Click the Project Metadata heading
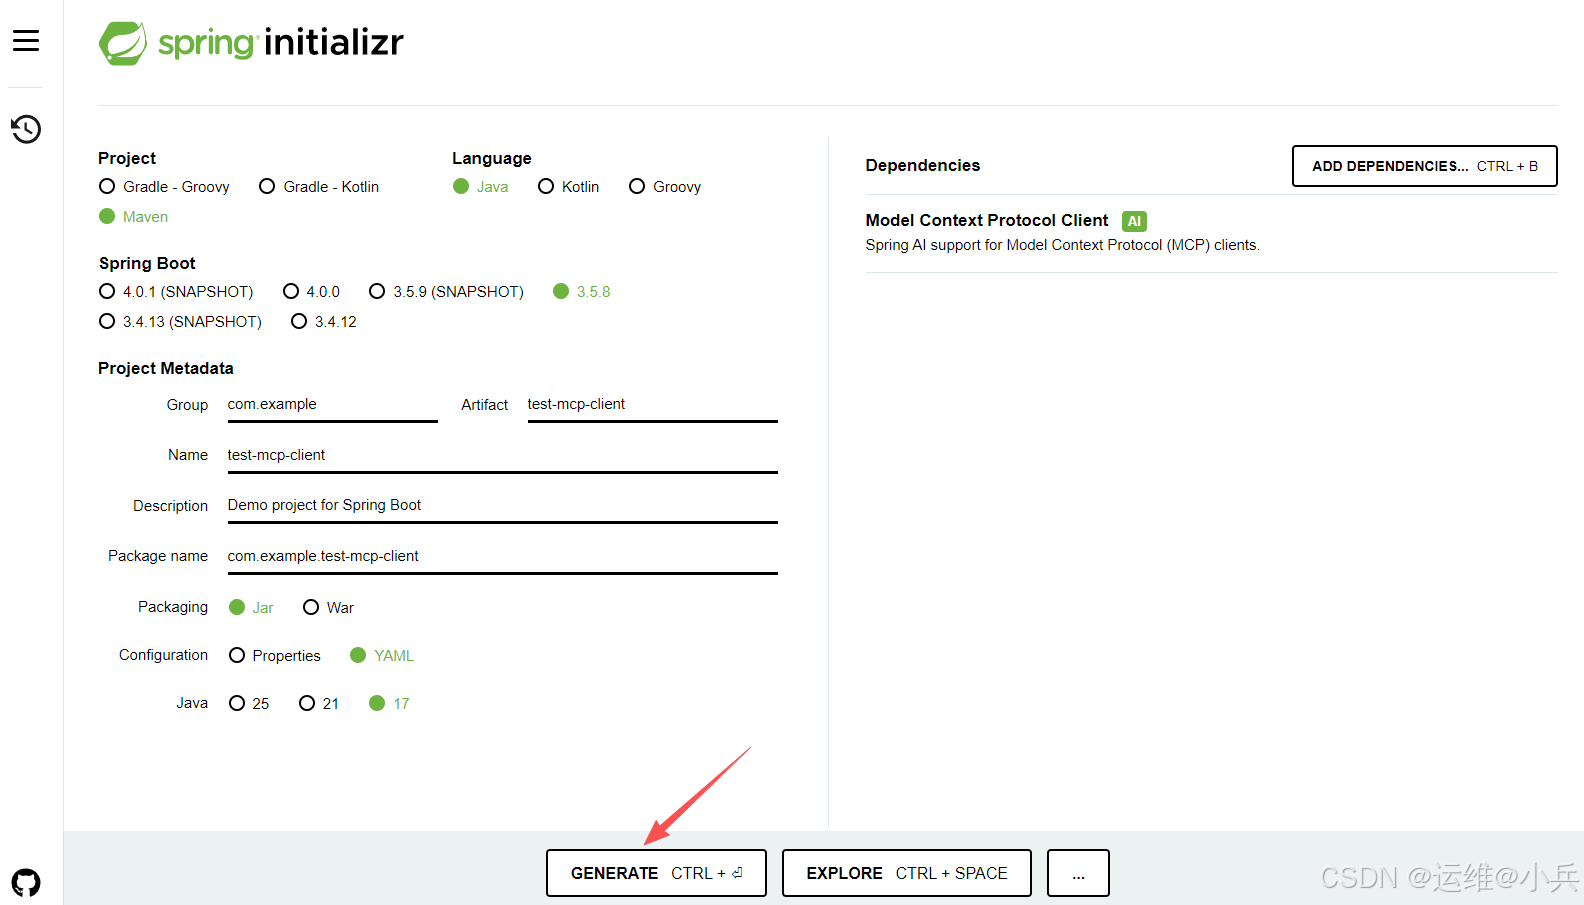This screenshot has width=1584, height=905. pos(166,368)
